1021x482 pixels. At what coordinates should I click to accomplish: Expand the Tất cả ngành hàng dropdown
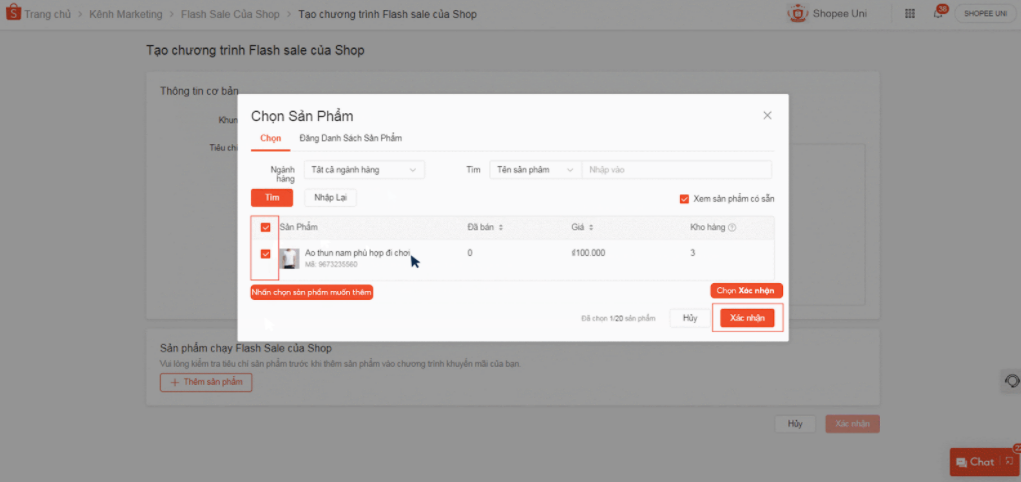click(364, 170)
